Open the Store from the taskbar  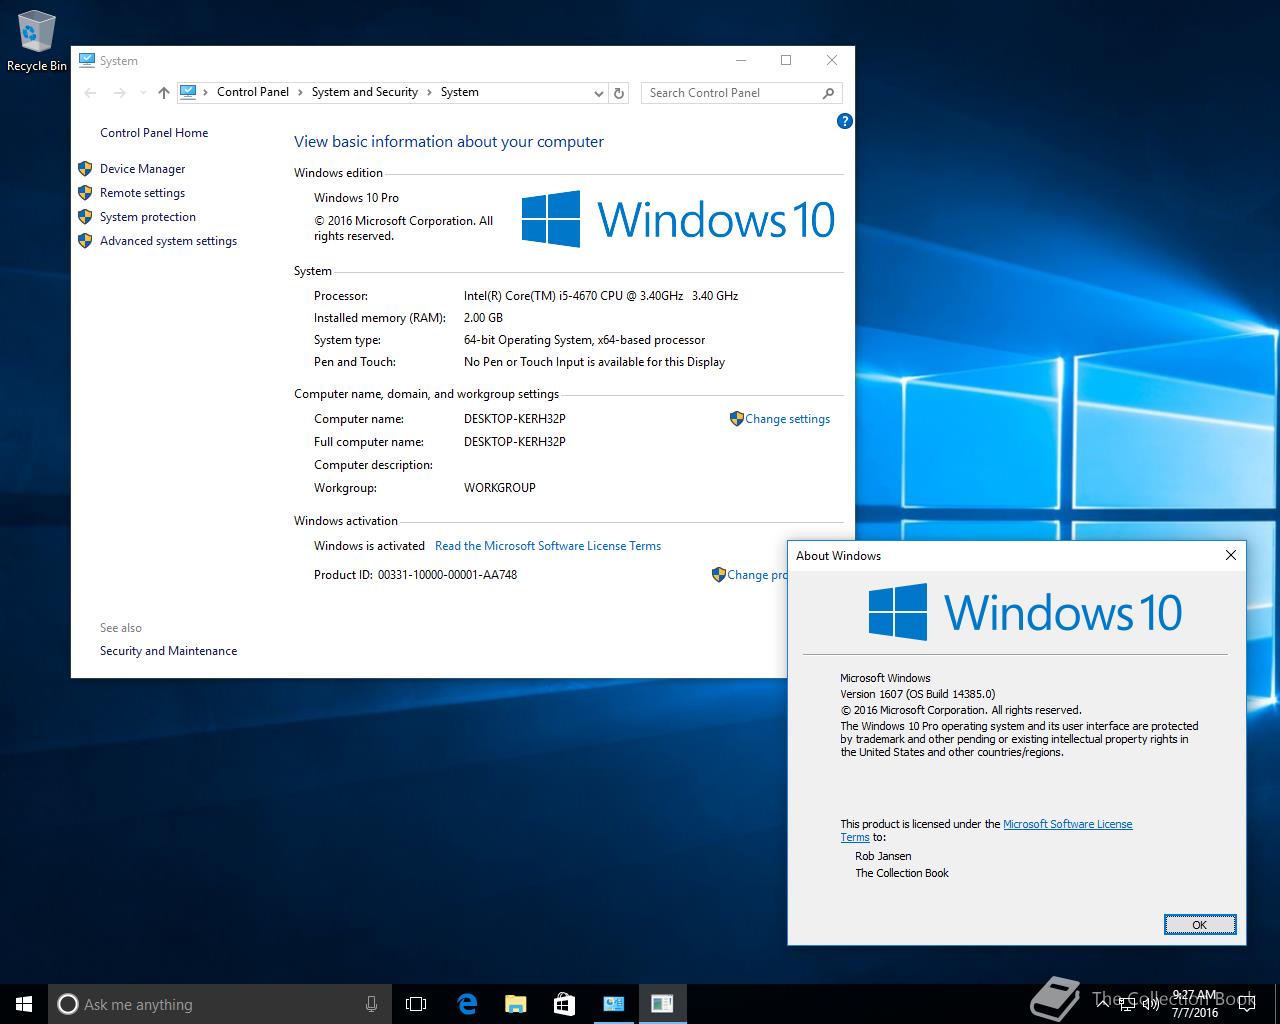coord(564,1004)
